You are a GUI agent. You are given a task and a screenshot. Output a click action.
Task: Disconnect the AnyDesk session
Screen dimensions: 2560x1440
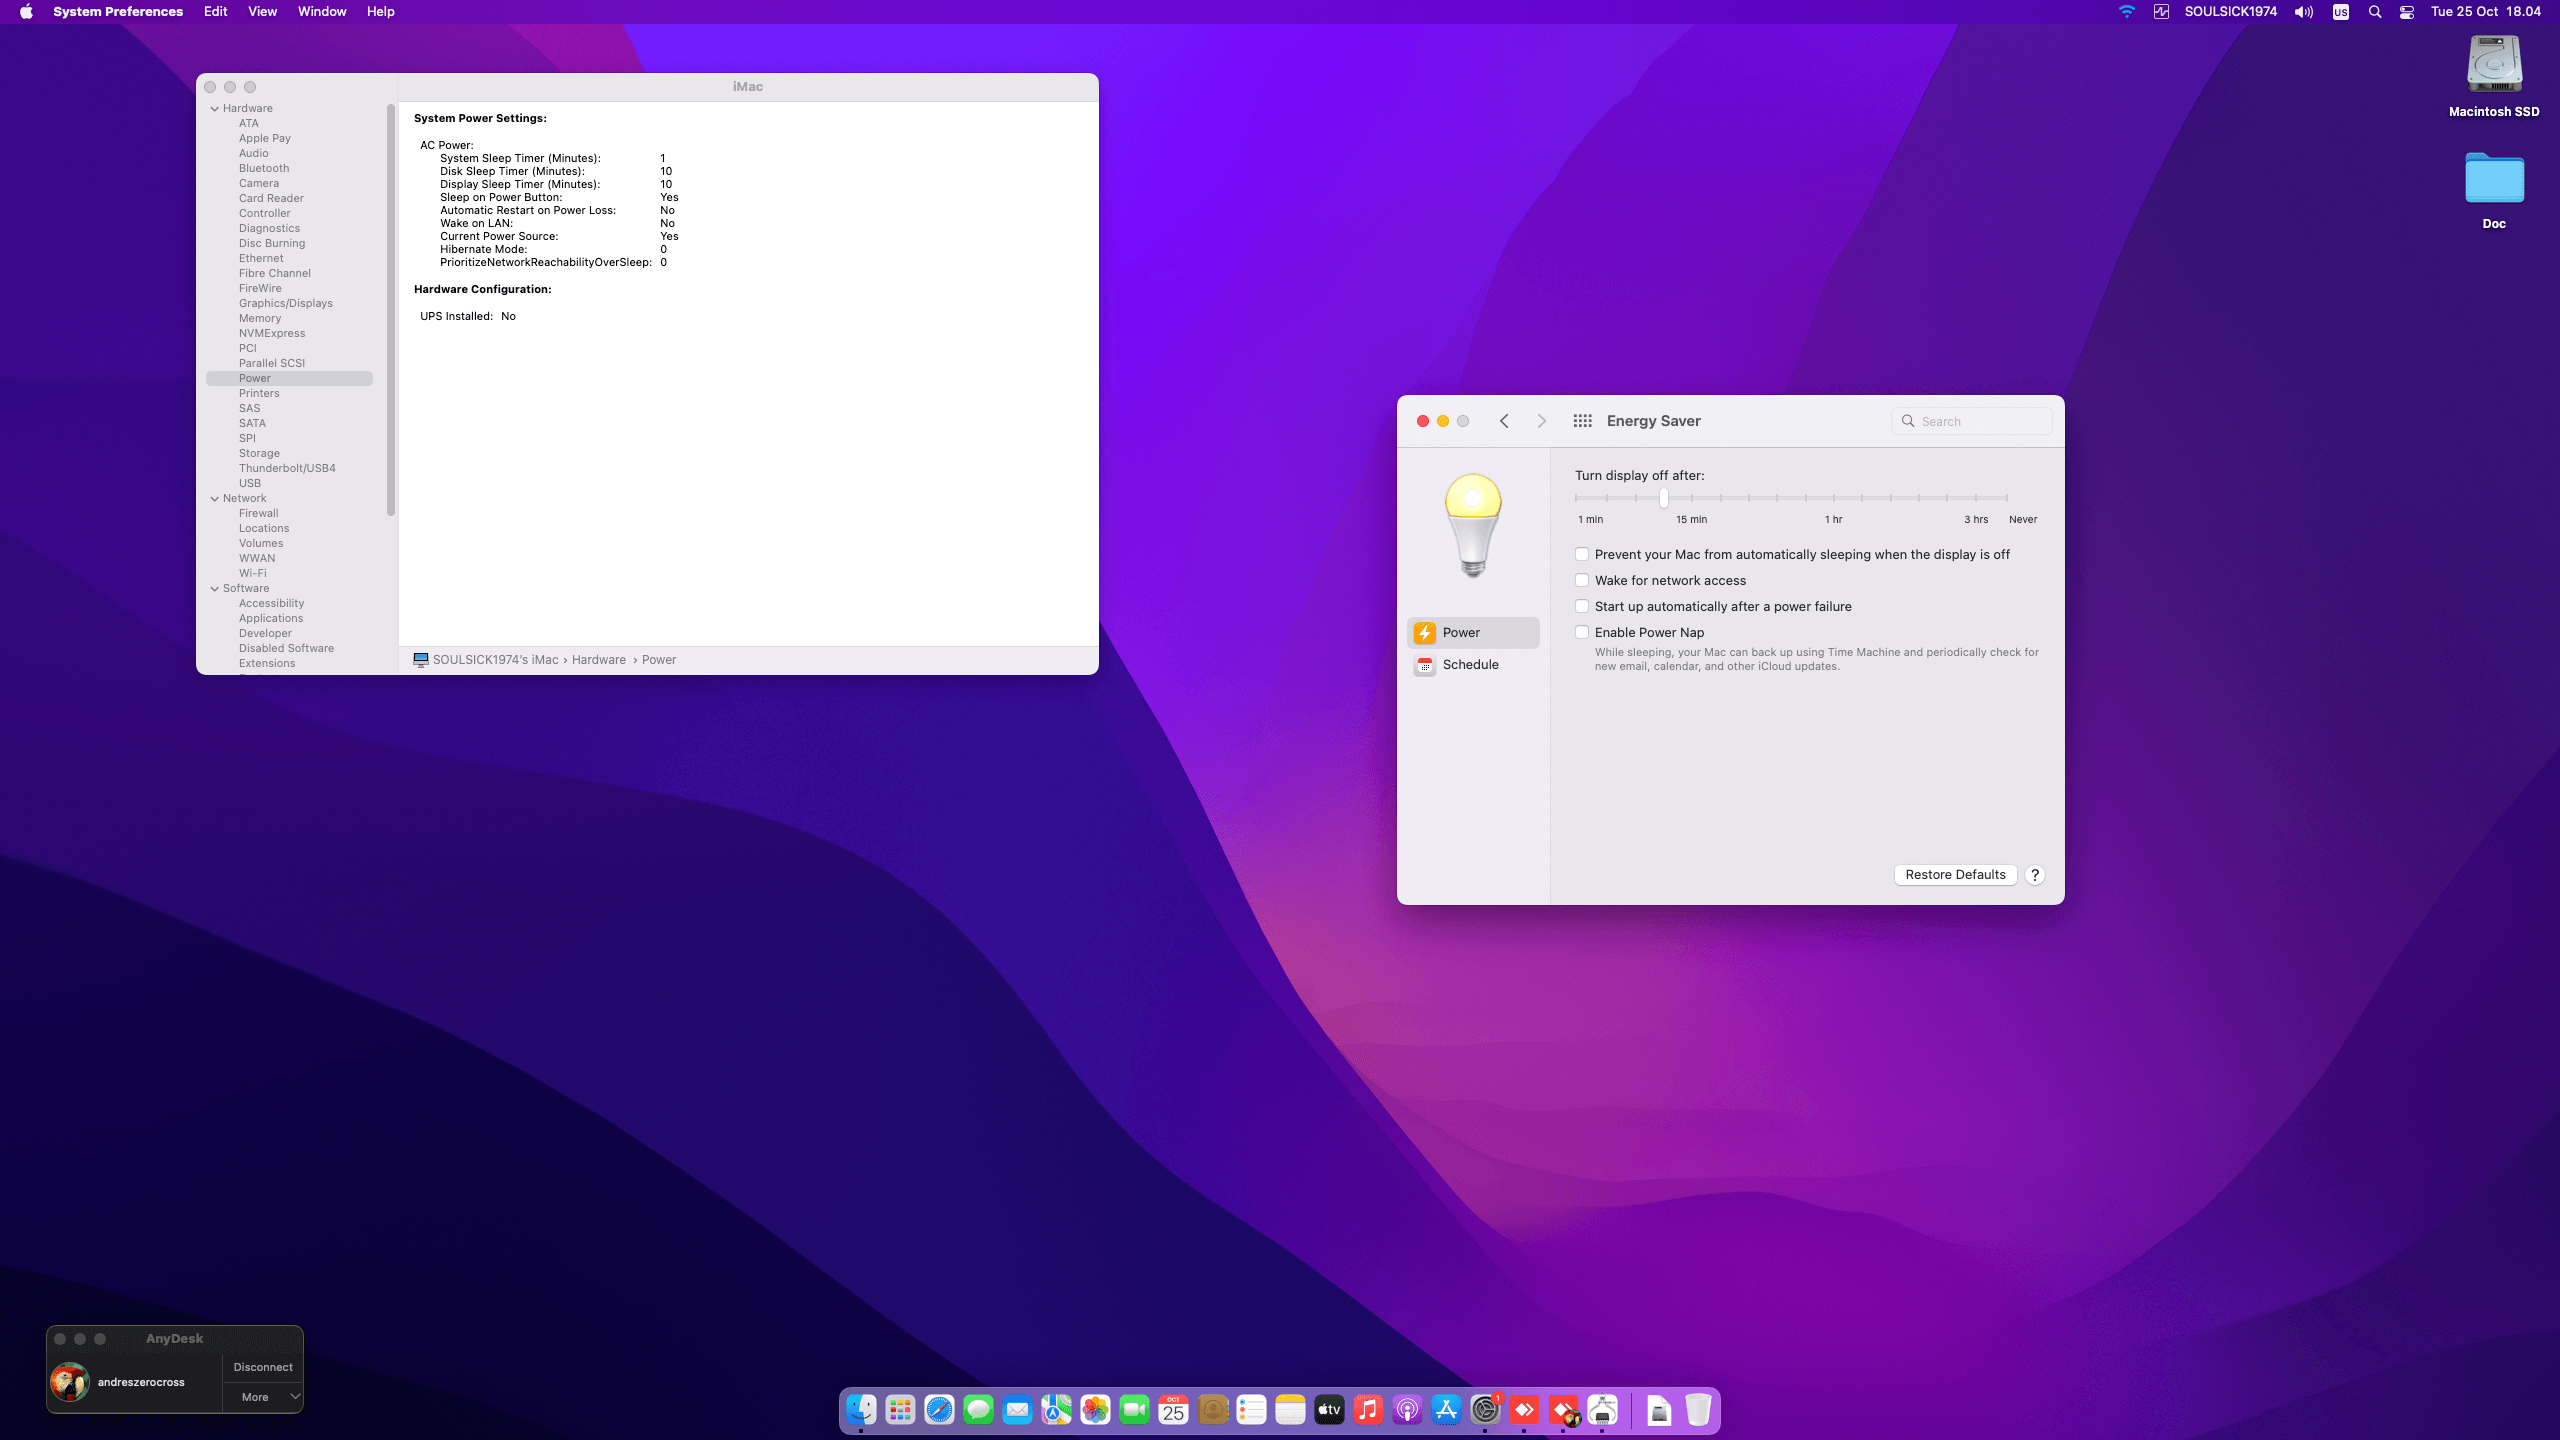pyautogui.click(x=263, y=1367)
